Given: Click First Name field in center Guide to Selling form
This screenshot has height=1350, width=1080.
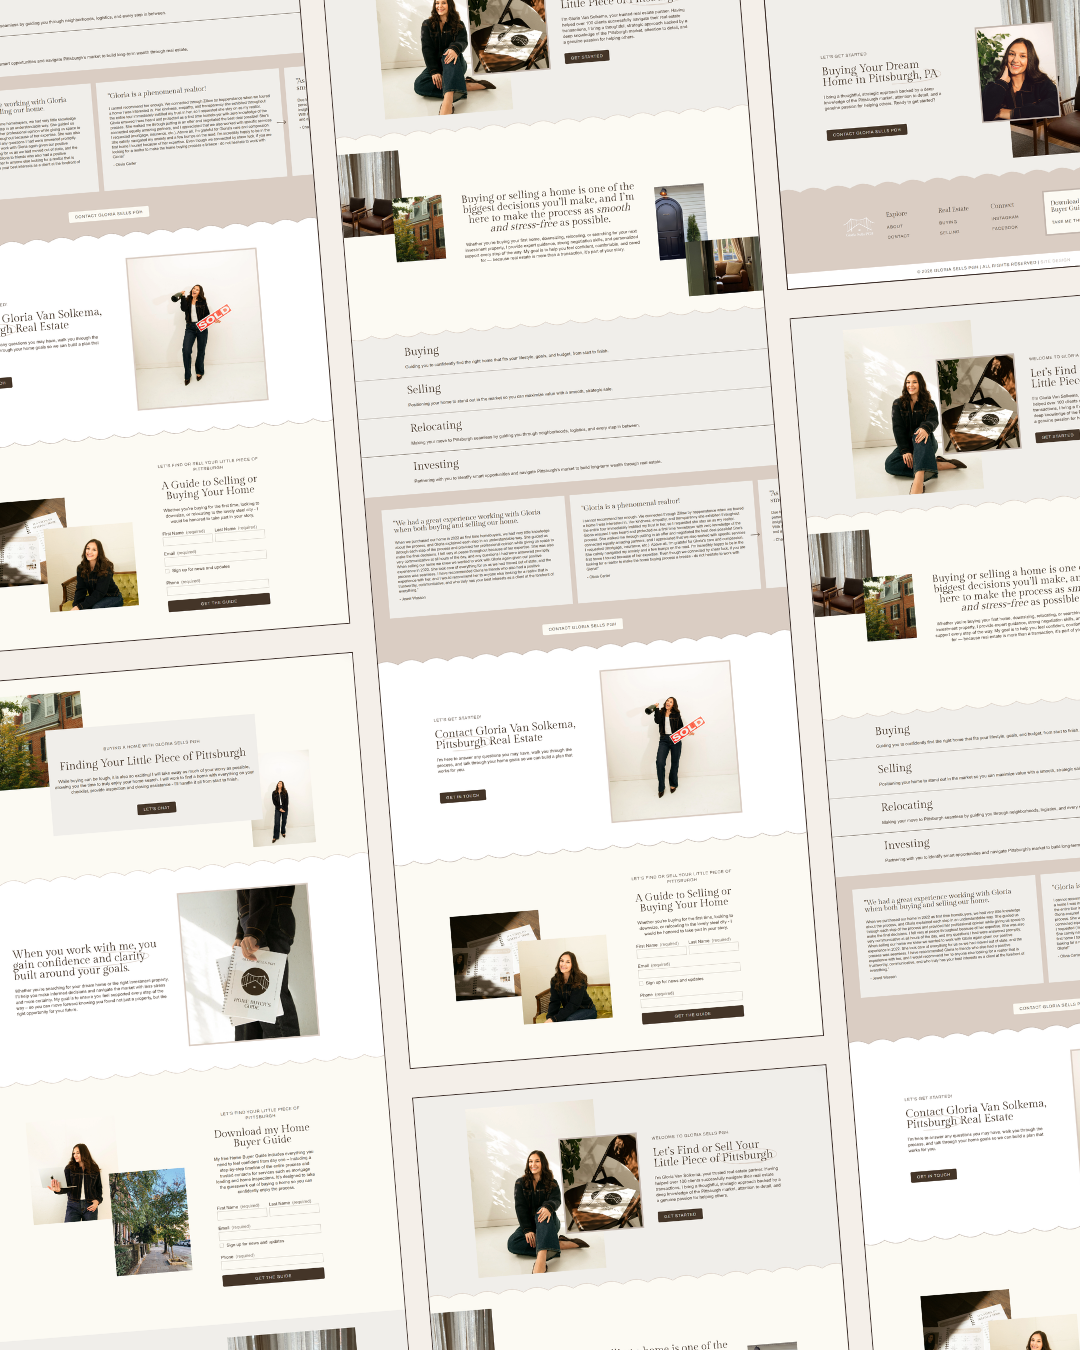Looking at the screenshot, I should pyautogui.click(x=661, y=950).
